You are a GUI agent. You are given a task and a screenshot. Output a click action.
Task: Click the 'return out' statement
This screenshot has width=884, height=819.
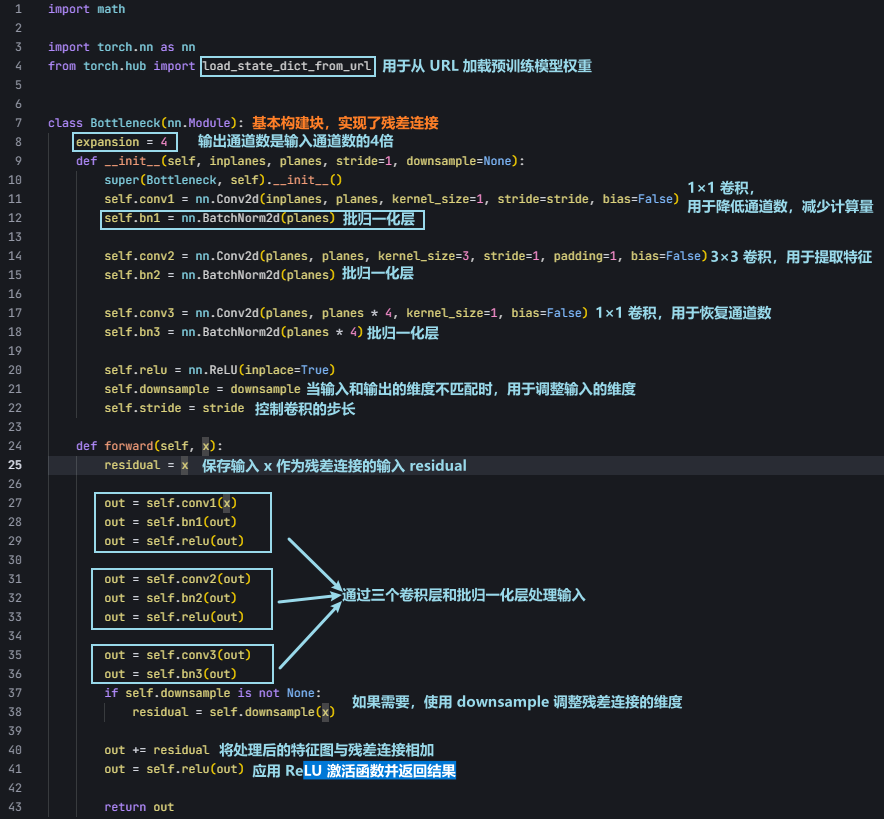coord(139,807)
